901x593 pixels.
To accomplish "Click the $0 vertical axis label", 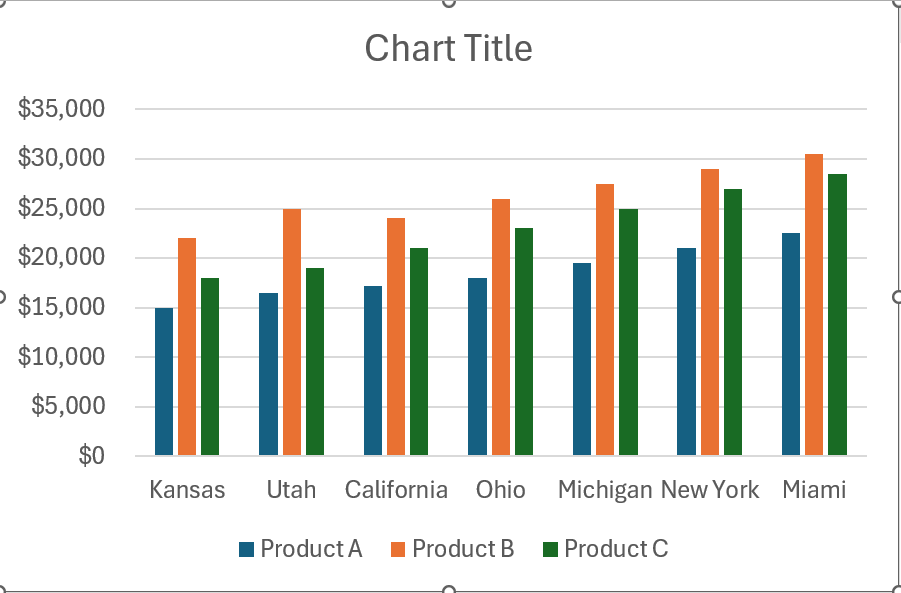I will pyautogui.click(x=90, y=456).
